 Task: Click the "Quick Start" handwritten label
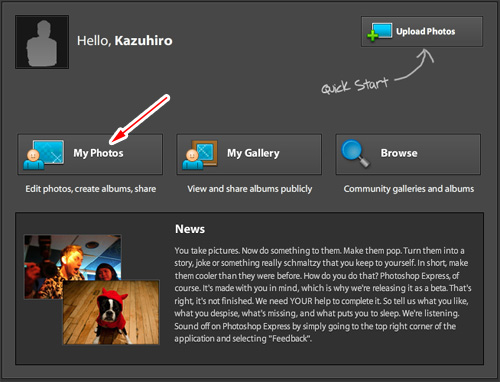(x=355, y=85)
